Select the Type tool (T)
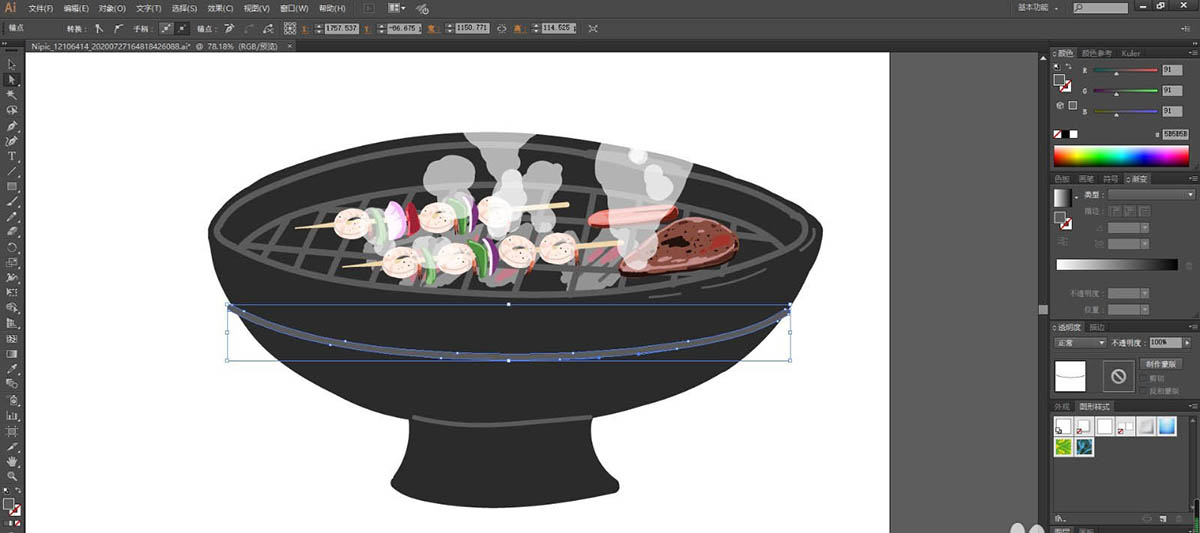The image size is (1200, 533). [12, 156]
